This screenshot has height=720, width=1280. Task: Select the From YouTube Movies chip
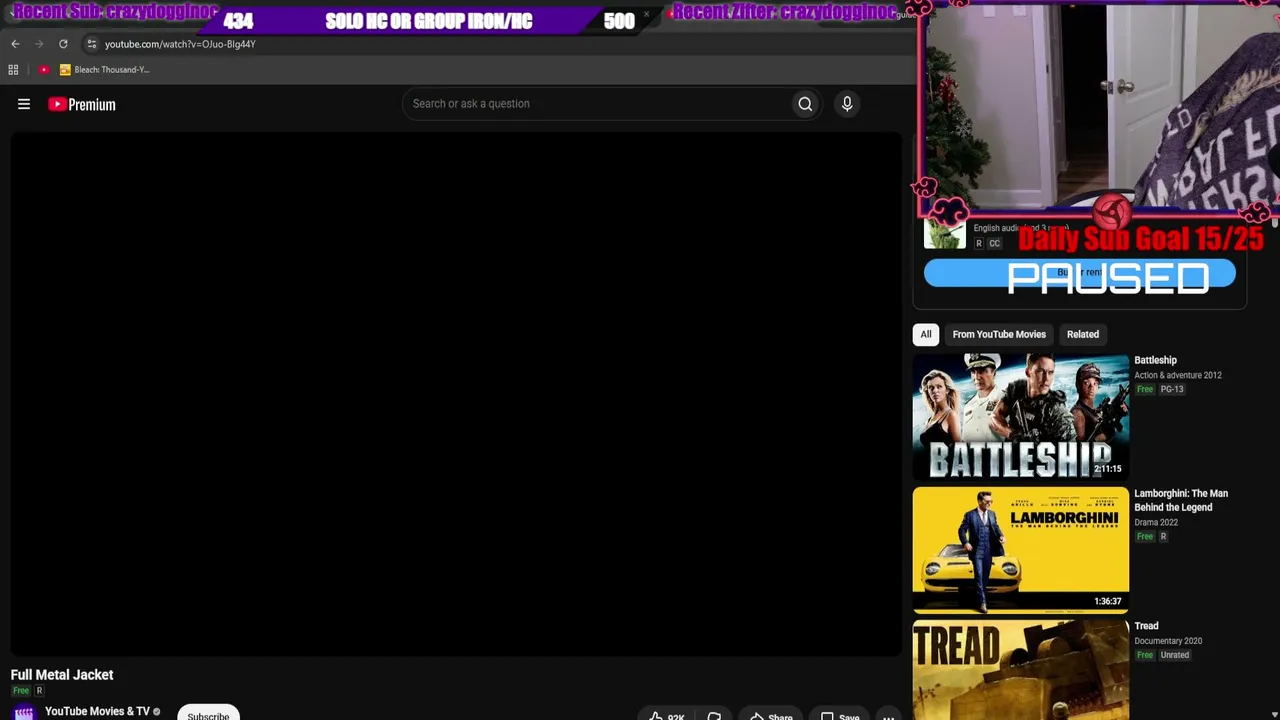click(999, 334)
